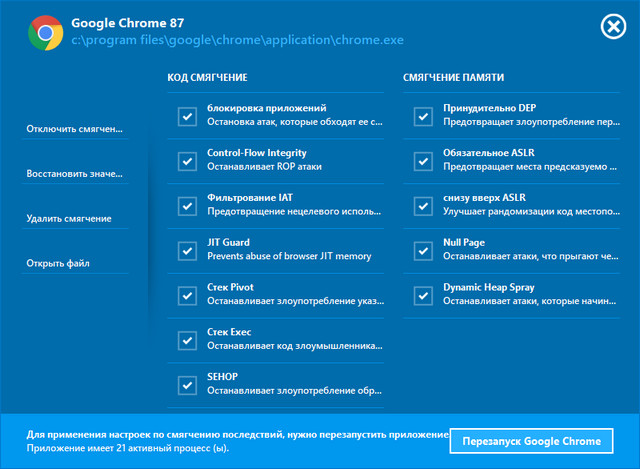Toggle the Фильтрование IAT checkbox
This screenshot has height=469, width=640.
[187, 205]
